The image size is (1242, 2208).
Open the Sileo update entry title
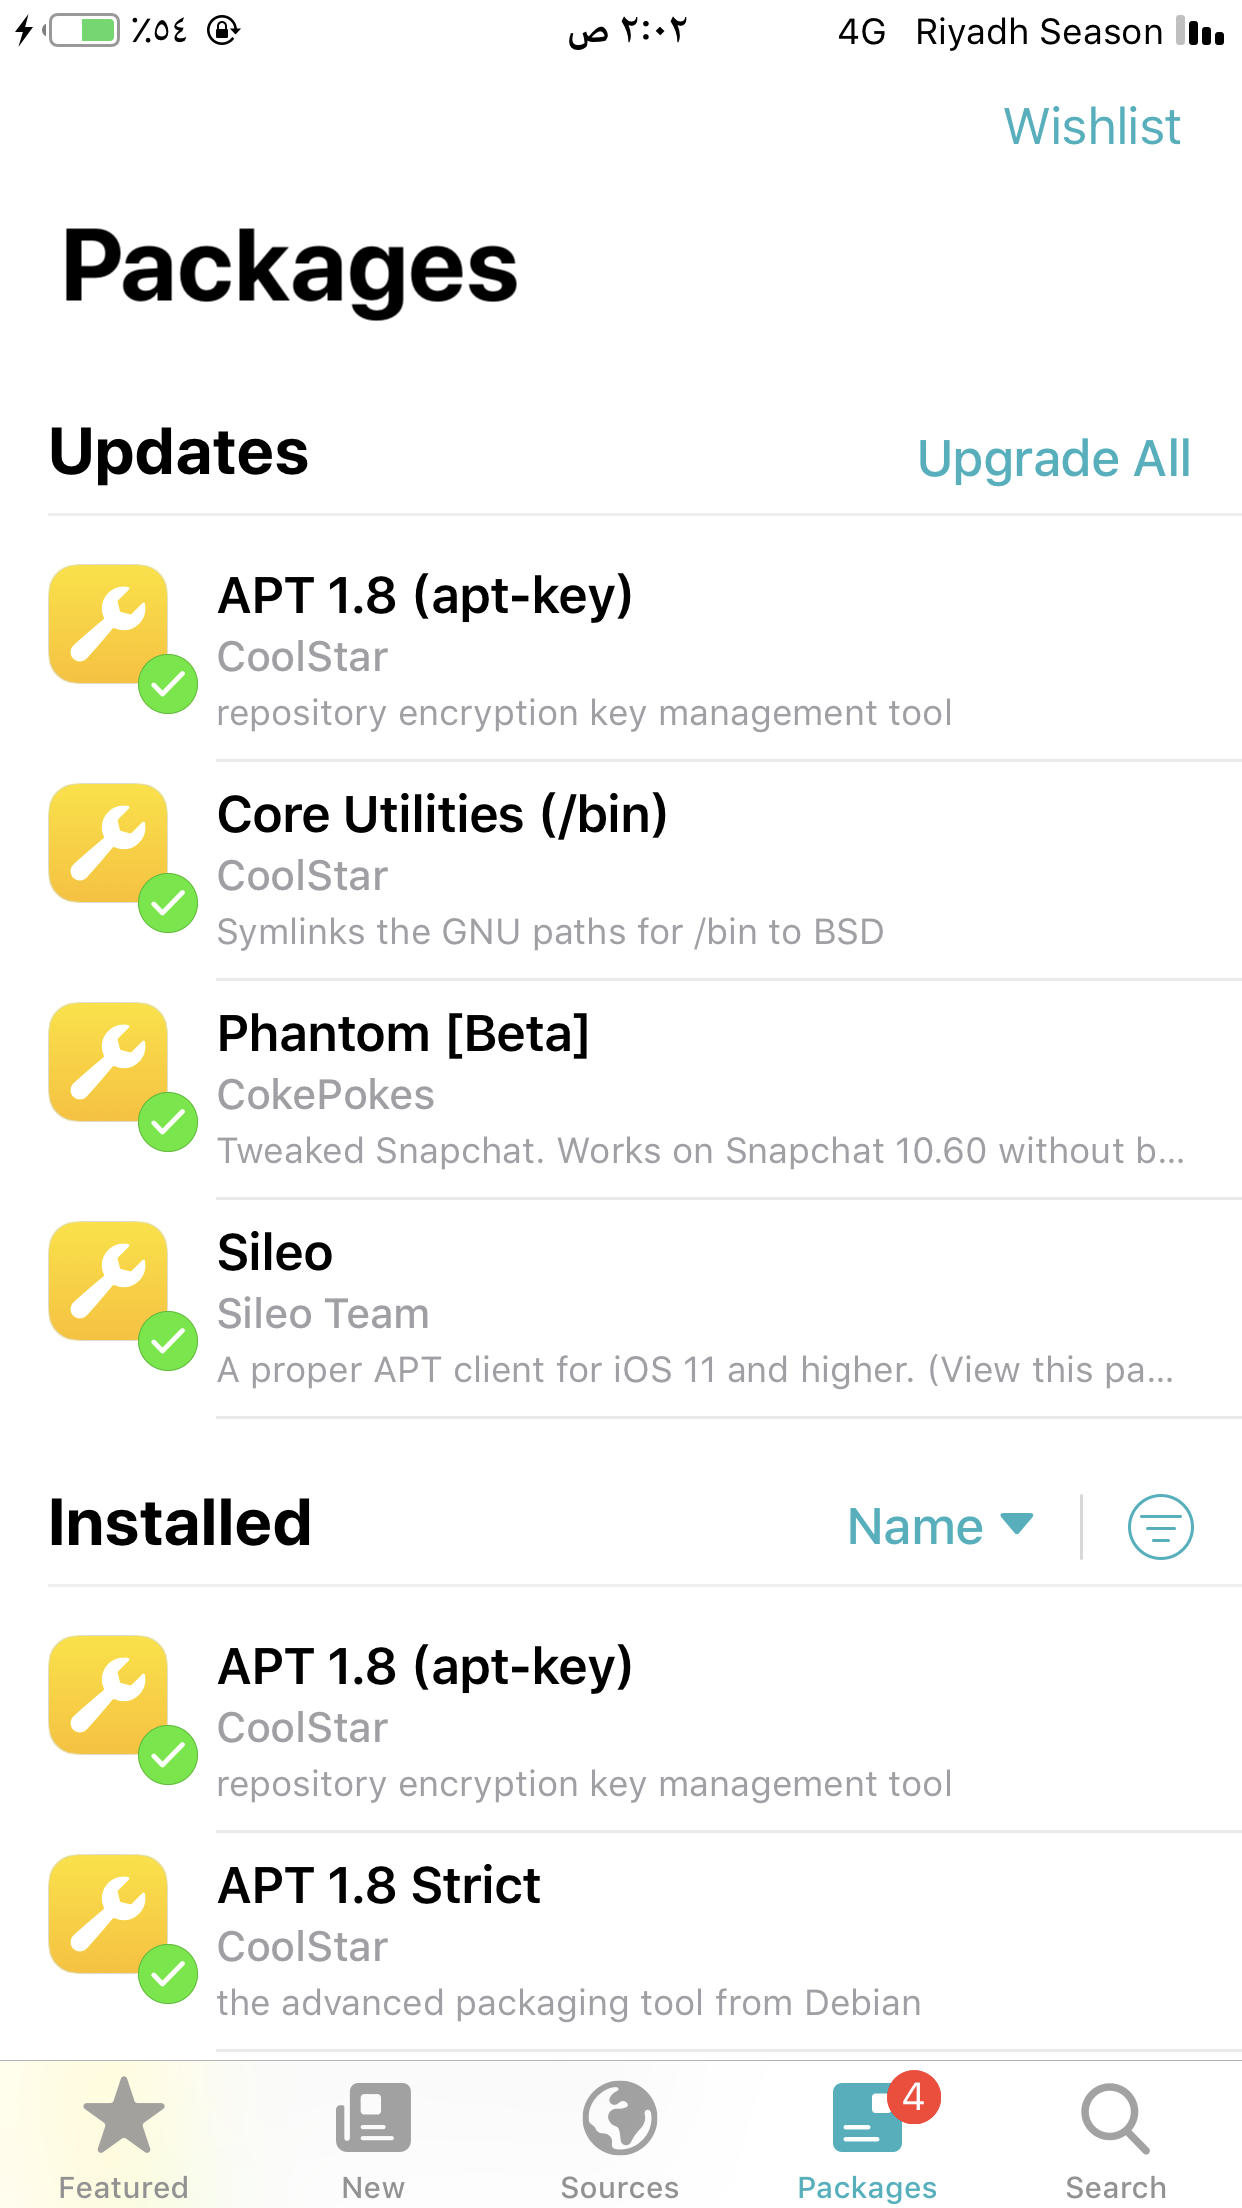(275, 1253)
